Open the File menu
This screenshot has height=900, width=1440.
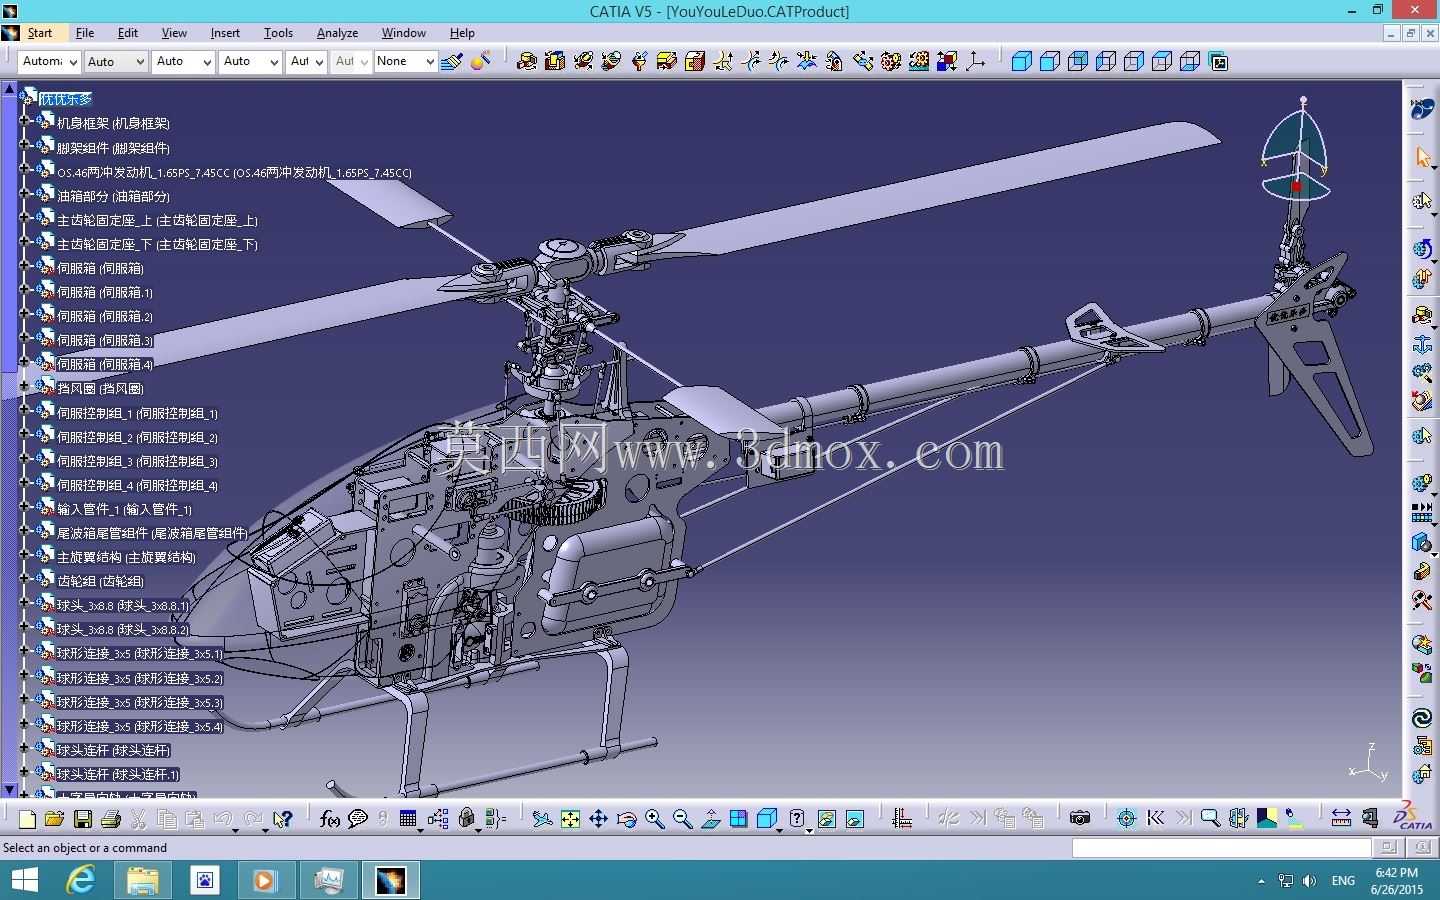click(x=85, y=33)
